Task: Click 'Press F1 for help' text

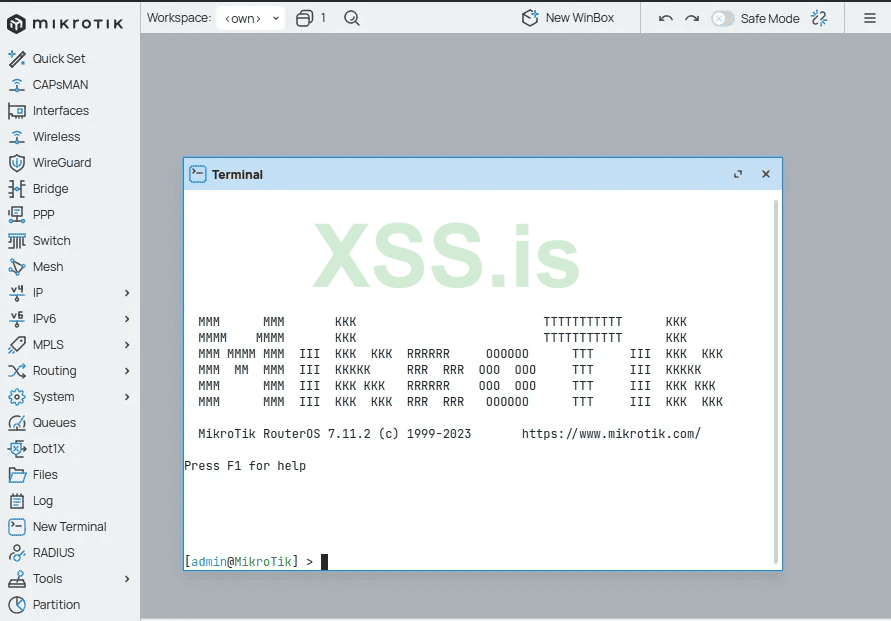Action: pos(245,466)
